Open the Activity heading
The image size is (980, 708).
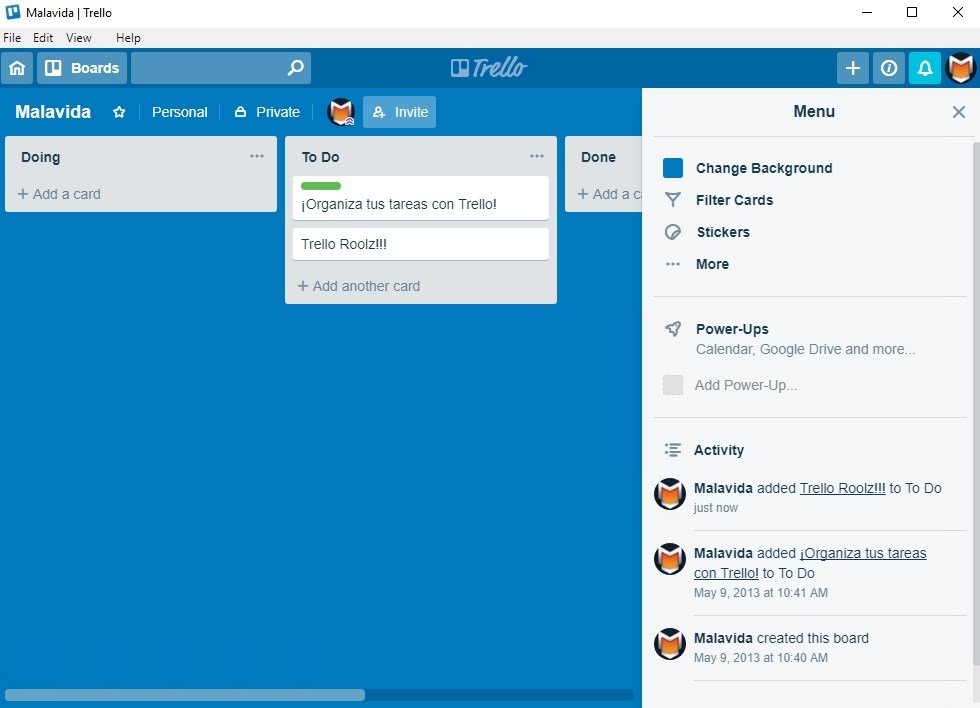719,450
